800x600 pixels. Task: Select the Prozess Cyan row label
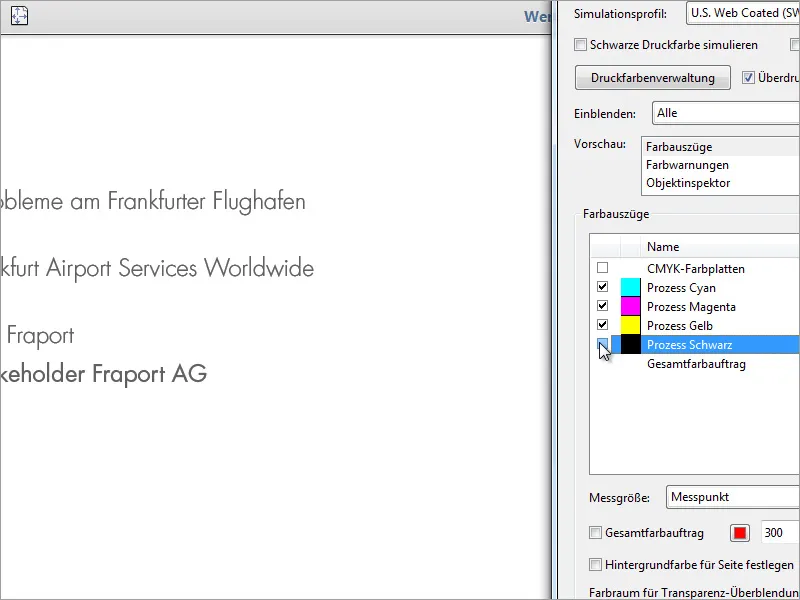click(x=681, y=288)
